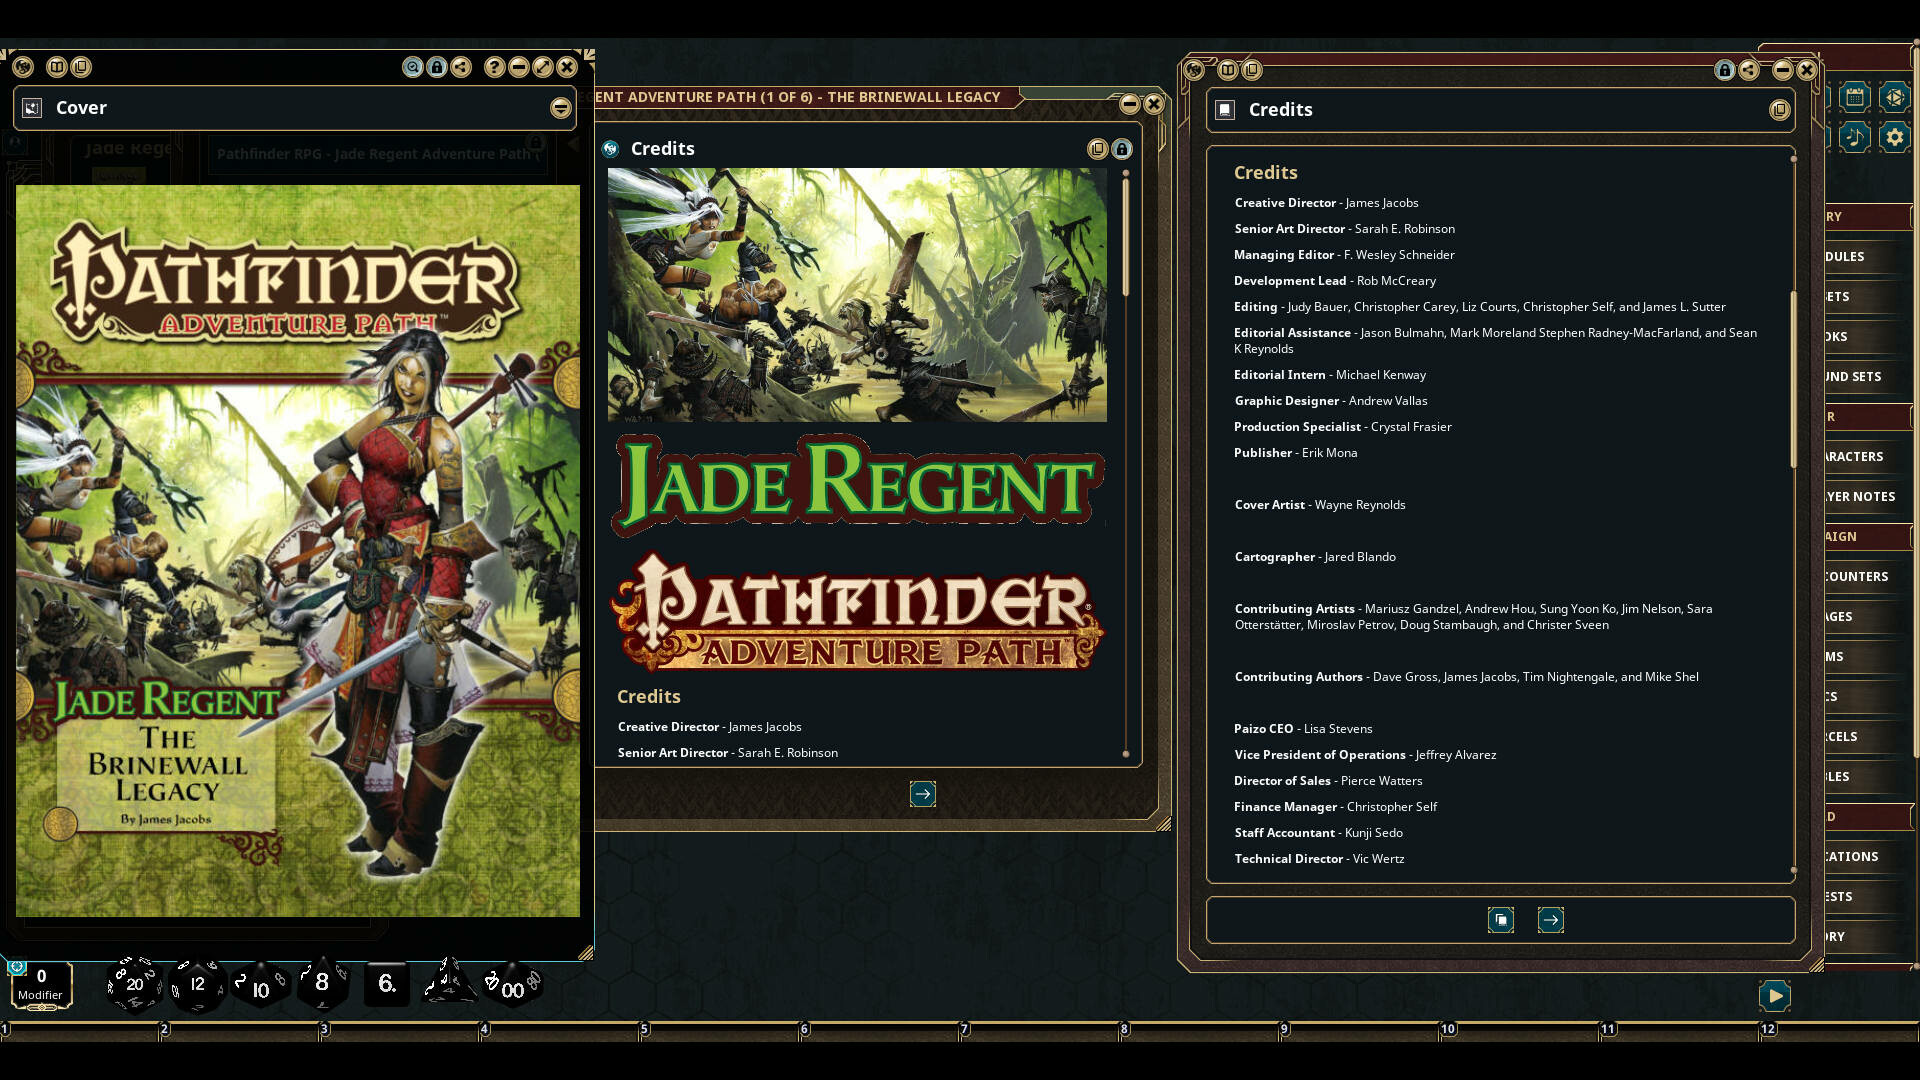Viewport: 1920px width, 1080px height.
Task: Open the Settings gear icon top right
Action: click(1895, 137)
